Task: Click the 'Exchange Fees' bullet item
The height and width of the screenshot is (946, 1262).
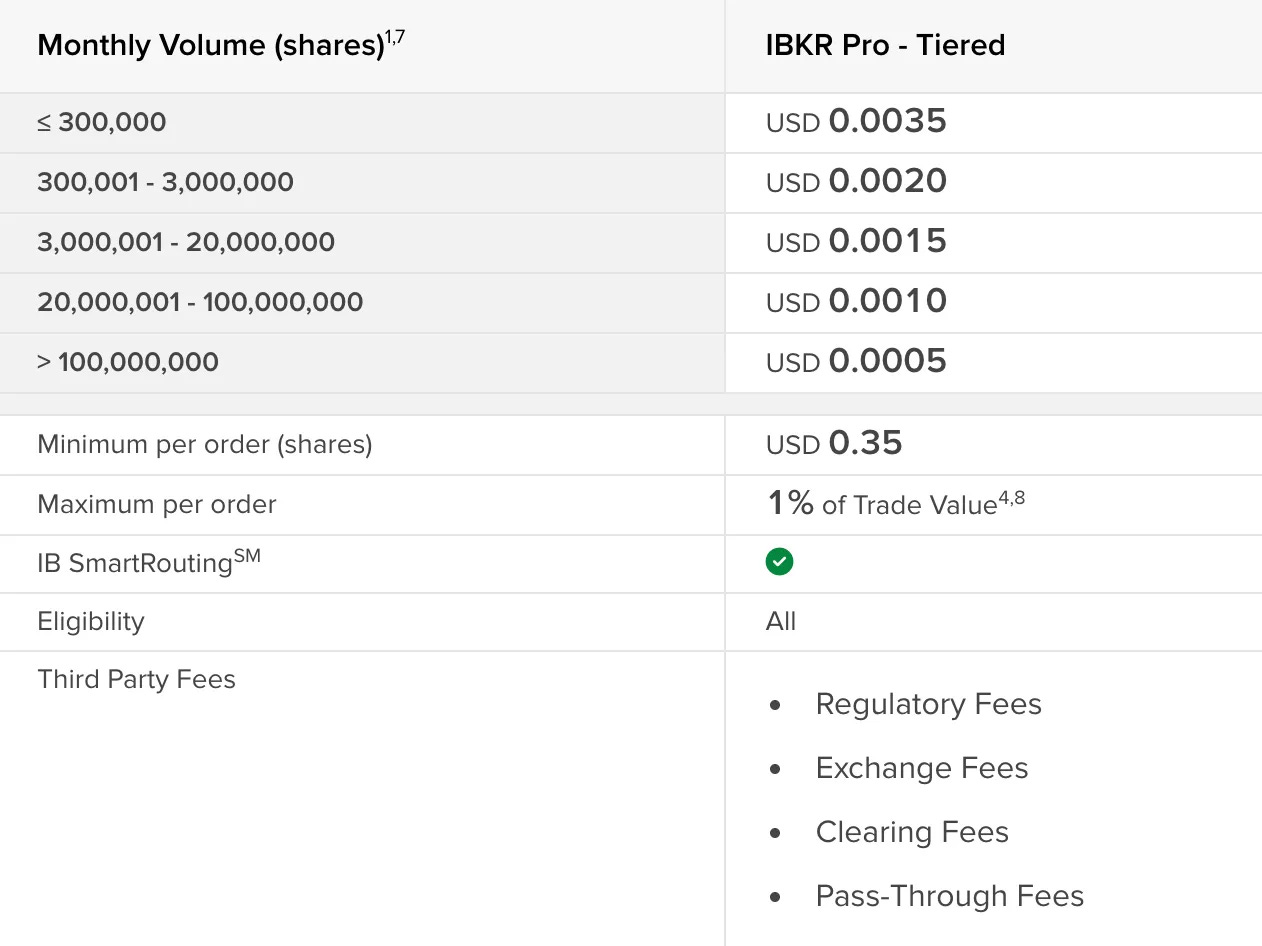Action: (922, 768)
